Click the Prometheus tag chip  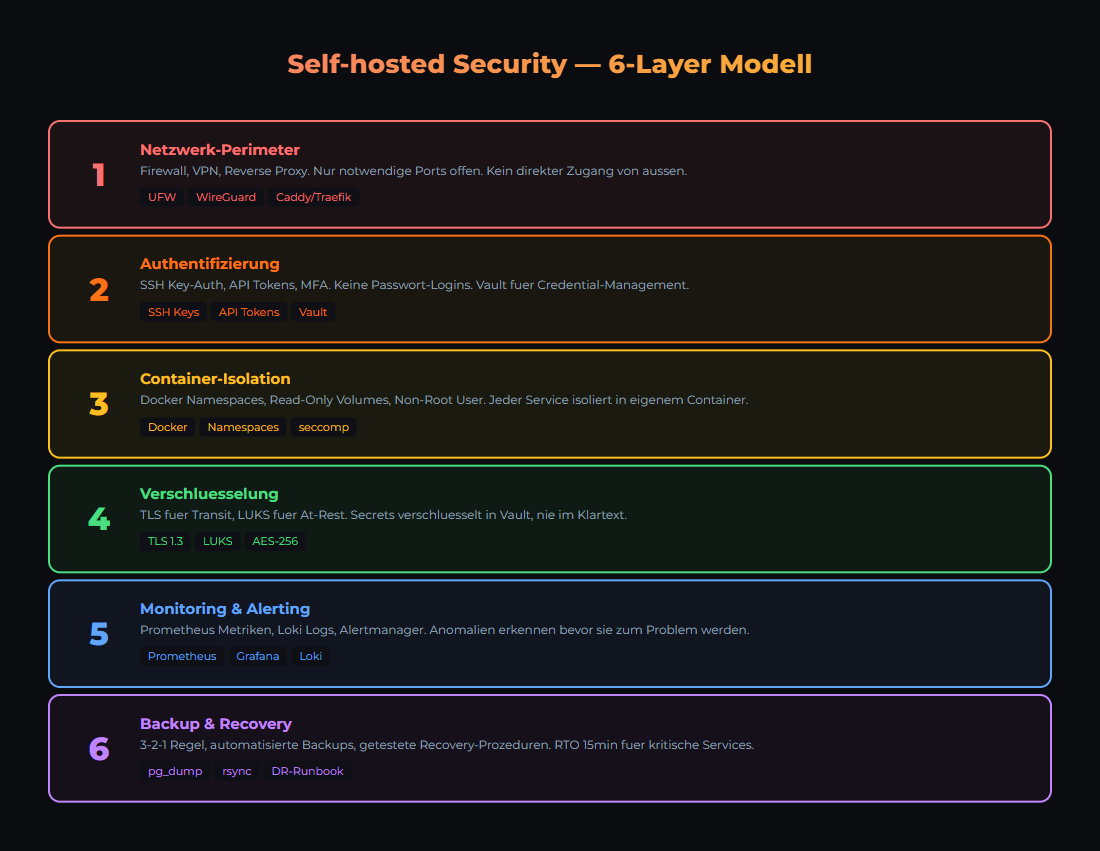(182, 656)
